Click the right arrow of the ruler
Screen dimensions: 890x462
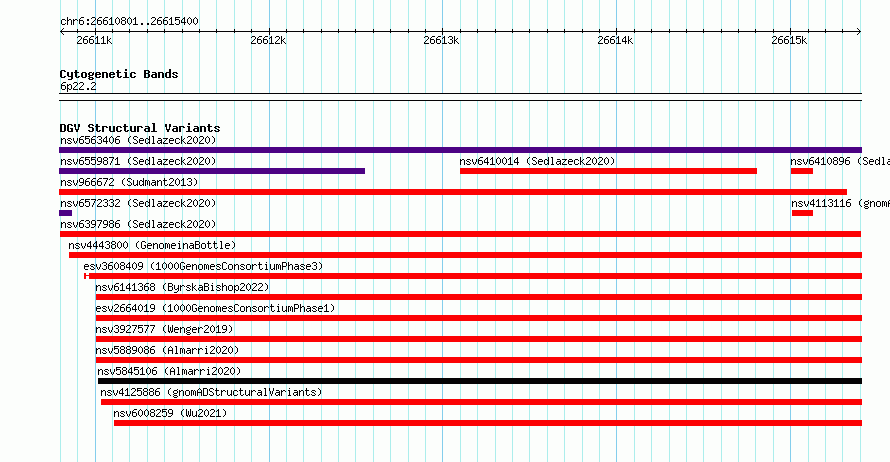(859, 32)
